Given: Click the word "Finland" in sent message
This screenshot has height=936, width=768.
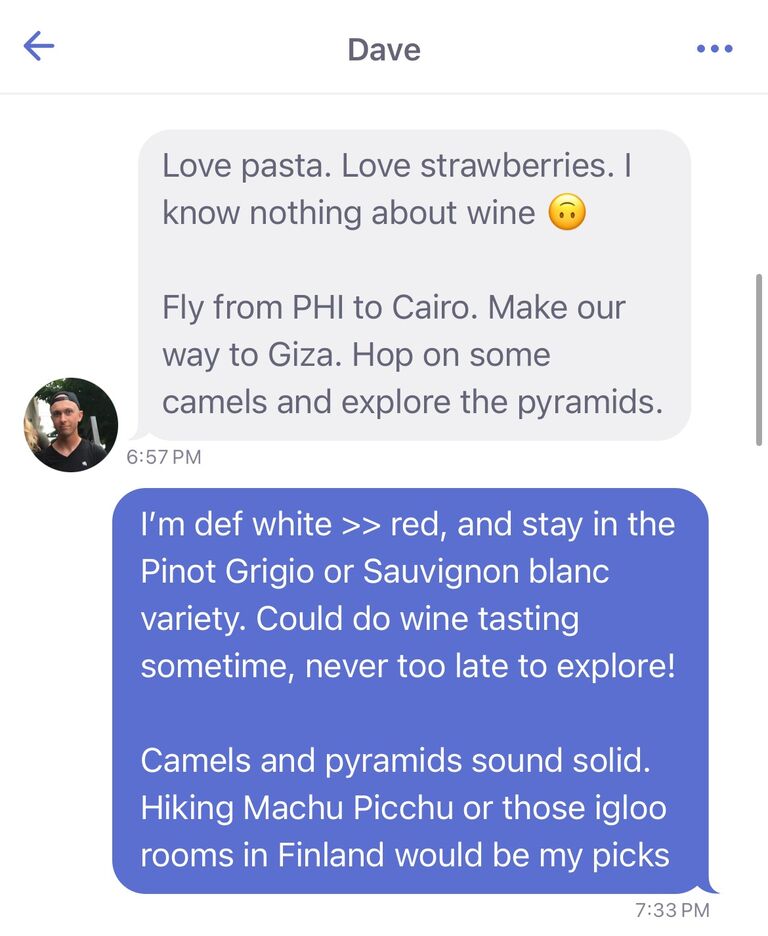Looking at the screenshot, I should (331, 855).
